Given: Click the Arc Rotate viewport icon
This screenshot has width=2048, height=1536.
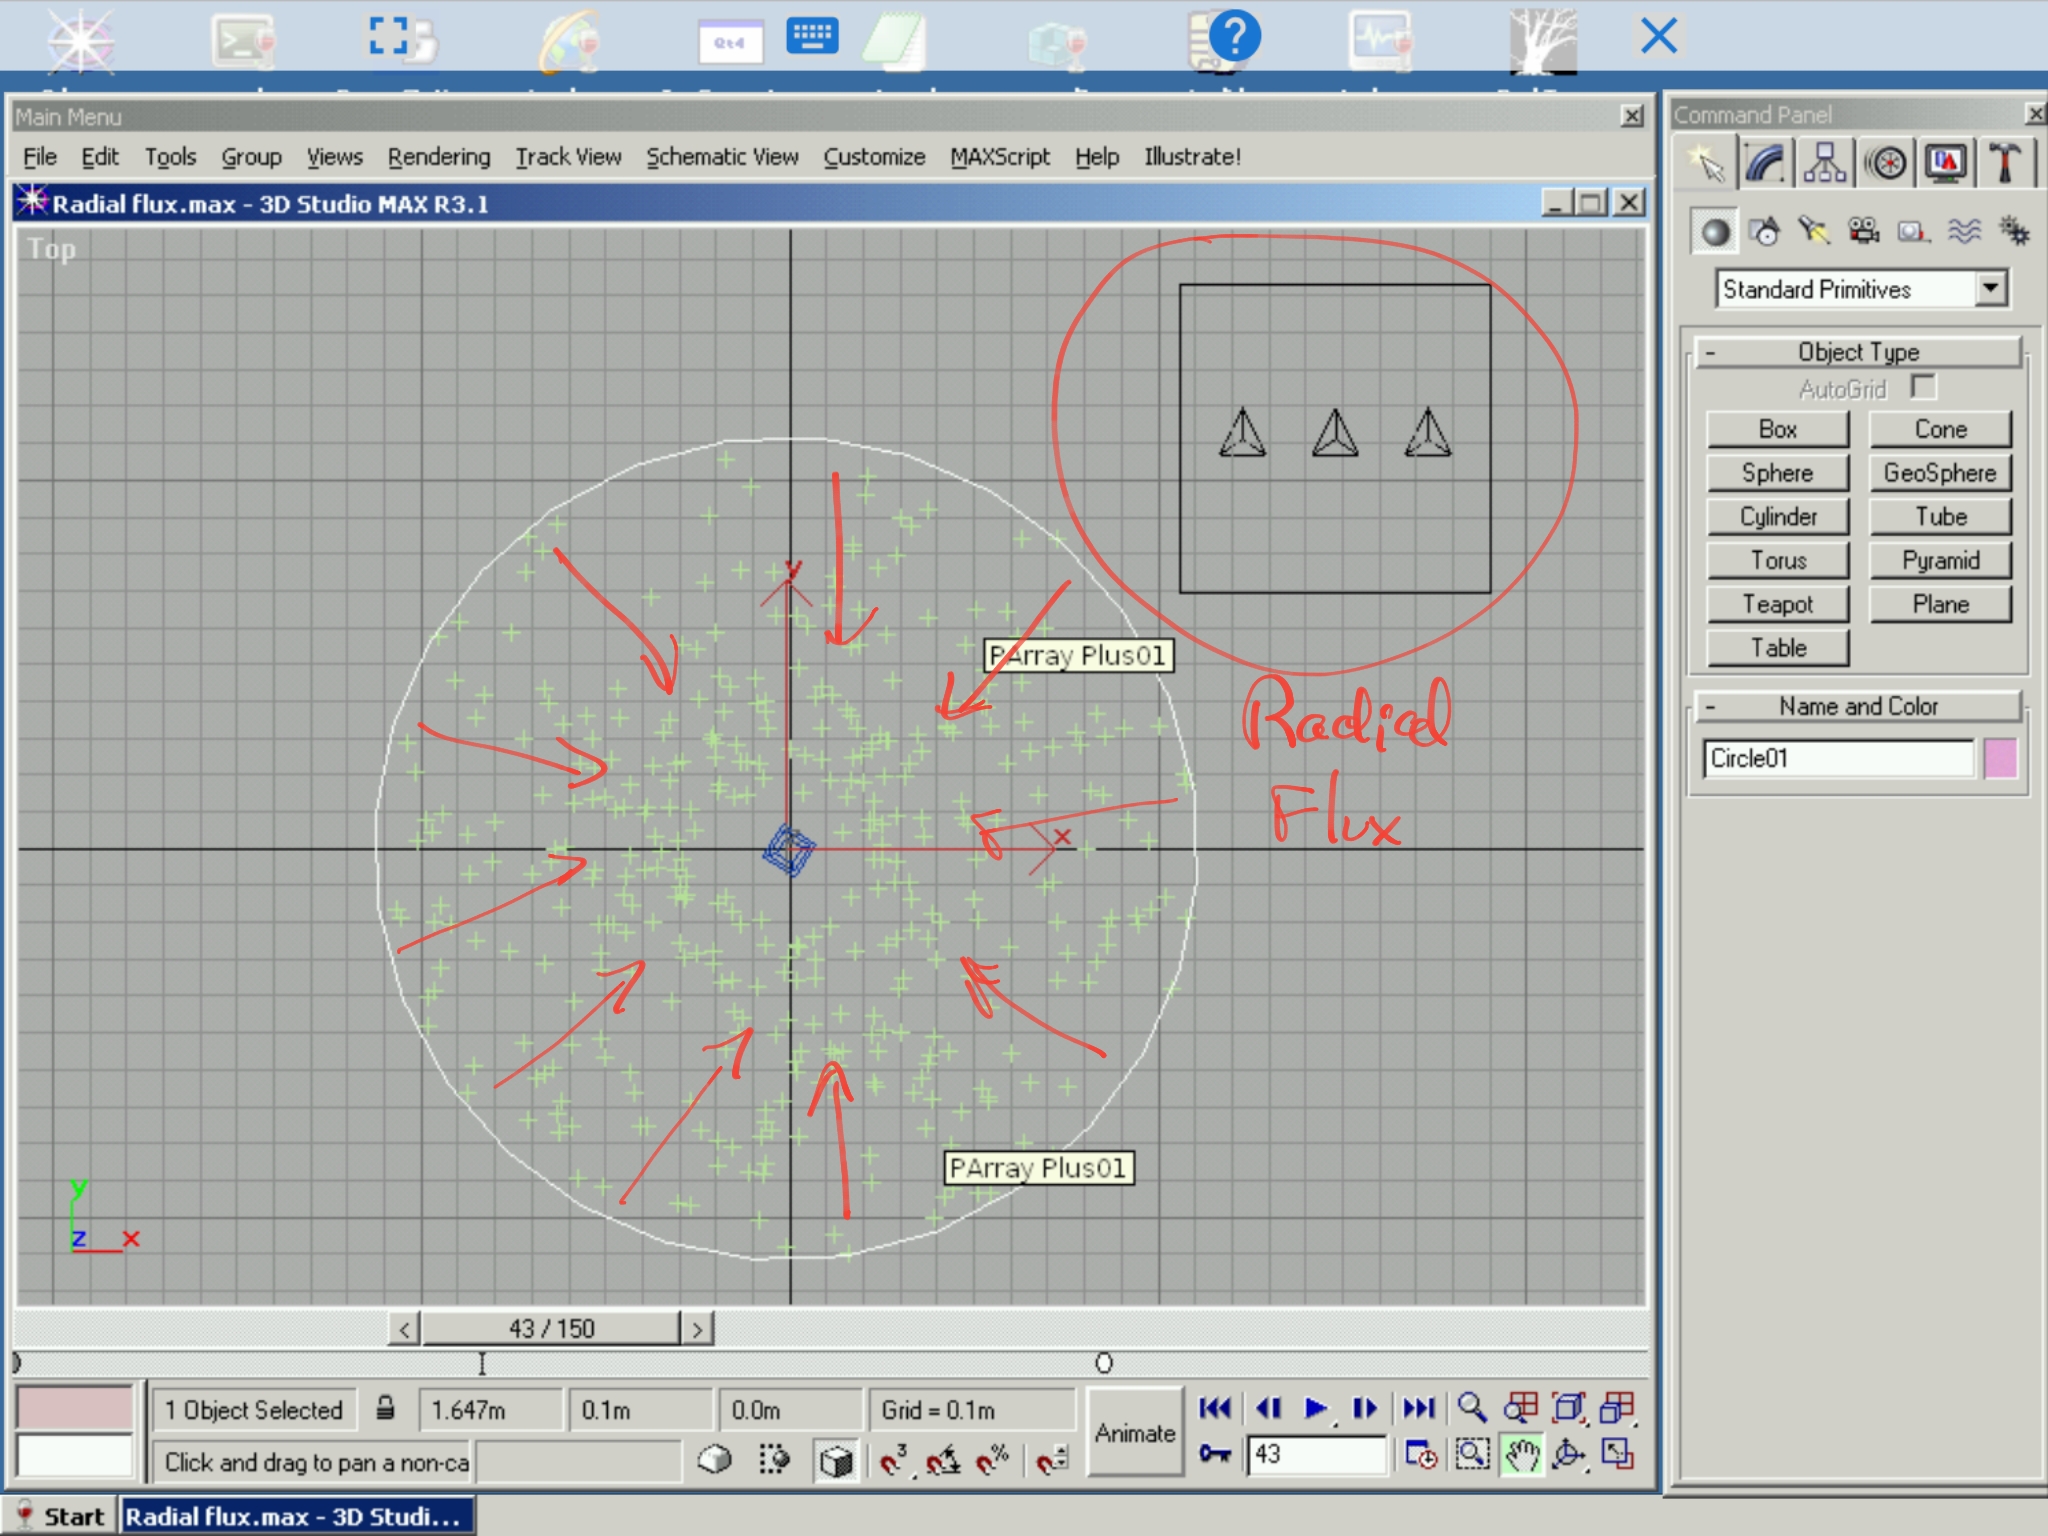Looking at the screenshot, I should pyautogui.click(x=1568, y=1455).
